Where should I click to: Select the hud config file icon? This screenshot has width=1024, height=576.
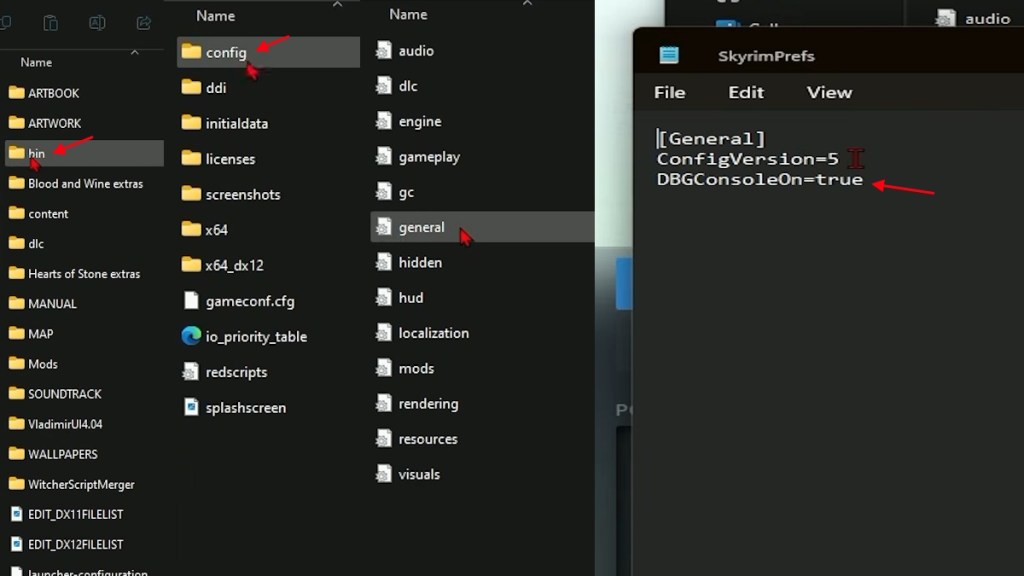pos(384,297)
